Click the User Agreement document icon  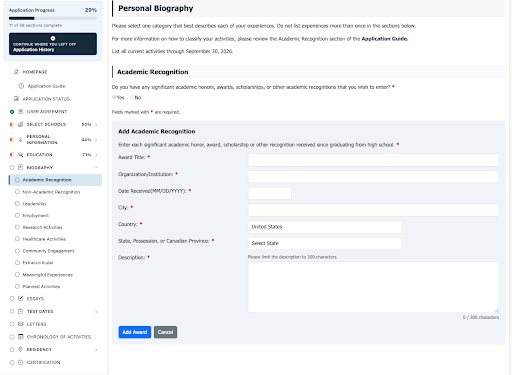20,111
